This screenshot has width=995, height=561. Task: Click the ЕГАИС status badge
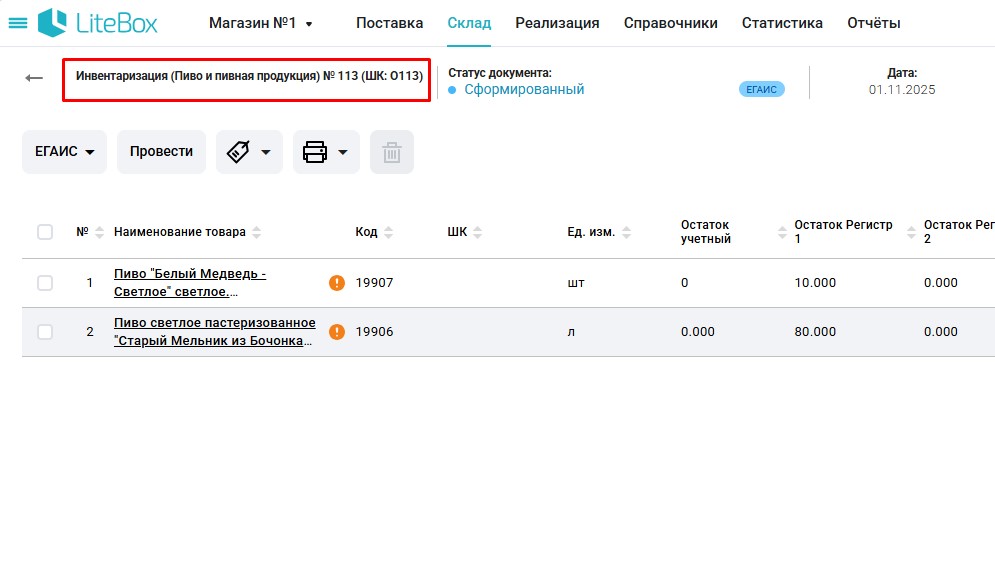pos(761,89)
